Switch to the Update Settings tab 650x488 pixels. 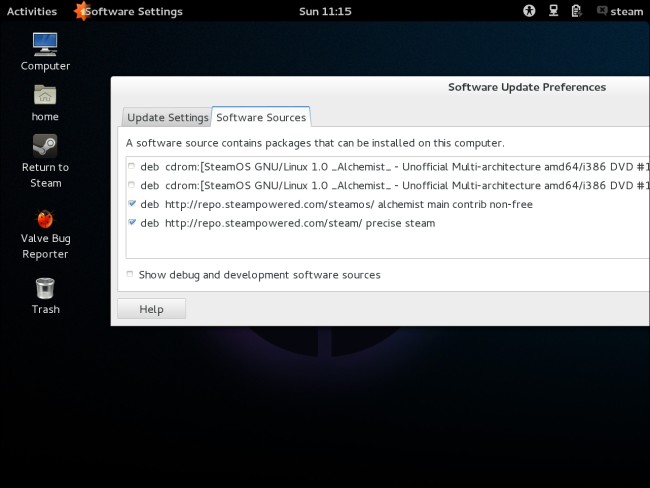point(167,117)
